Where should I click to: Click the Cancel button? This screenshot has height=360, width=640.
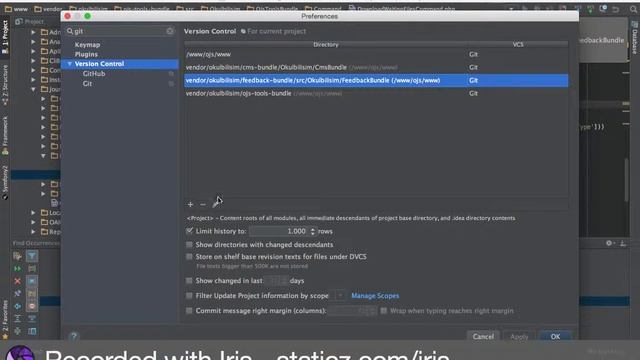(x=483, y=336)
